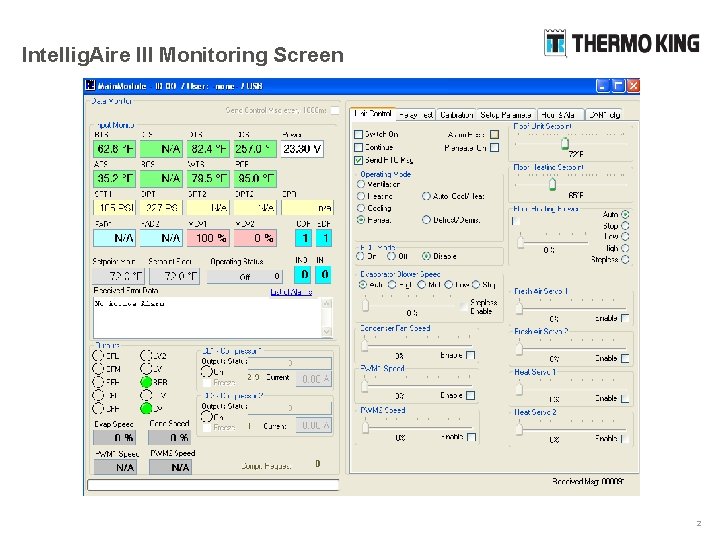
Task: Enable the Condenser Fan Speed checkbox
Action: pyautogui.click(x=471, y=355)
